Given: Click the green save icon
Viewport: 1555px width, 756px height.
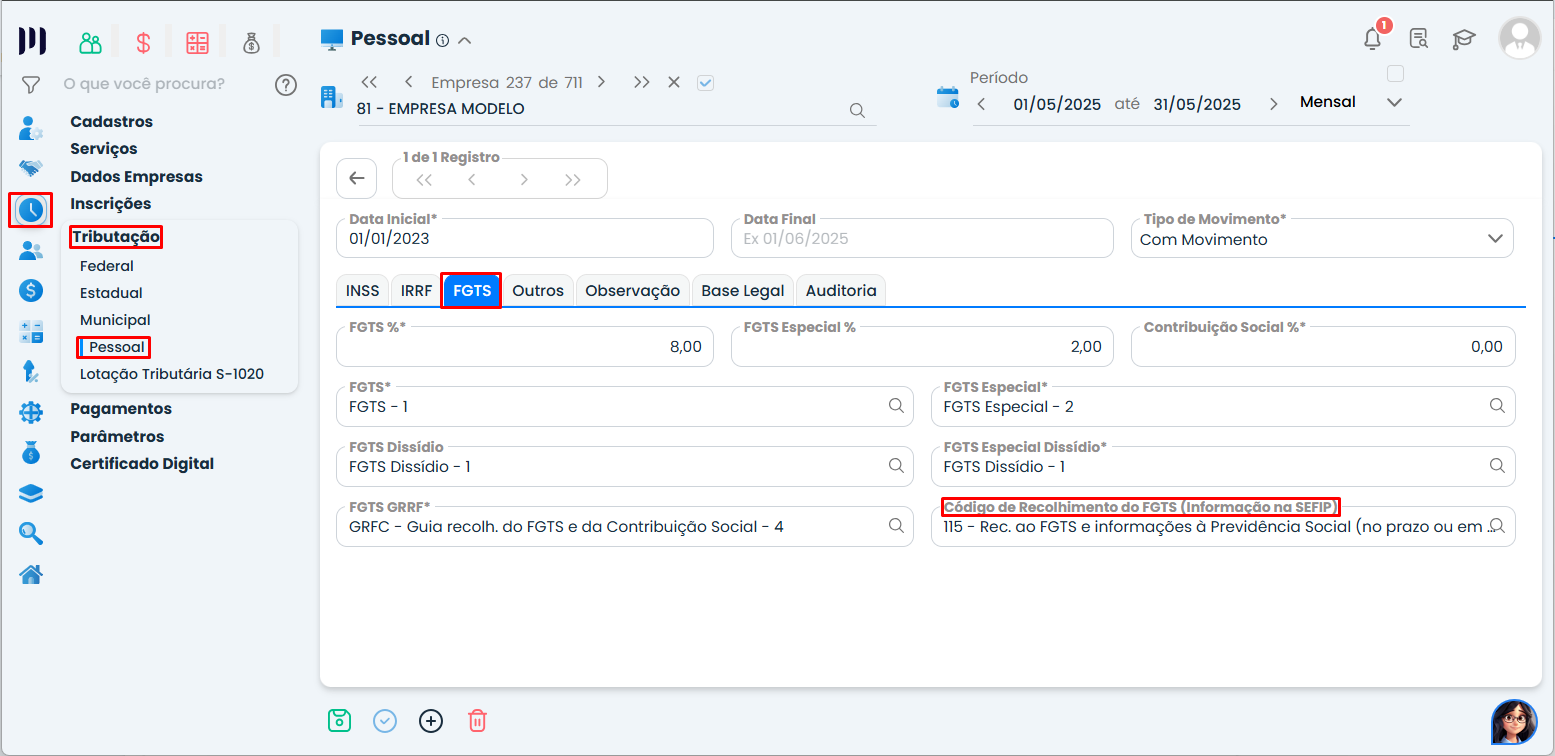Looking at the screenshot, I should tap(340, 720).
